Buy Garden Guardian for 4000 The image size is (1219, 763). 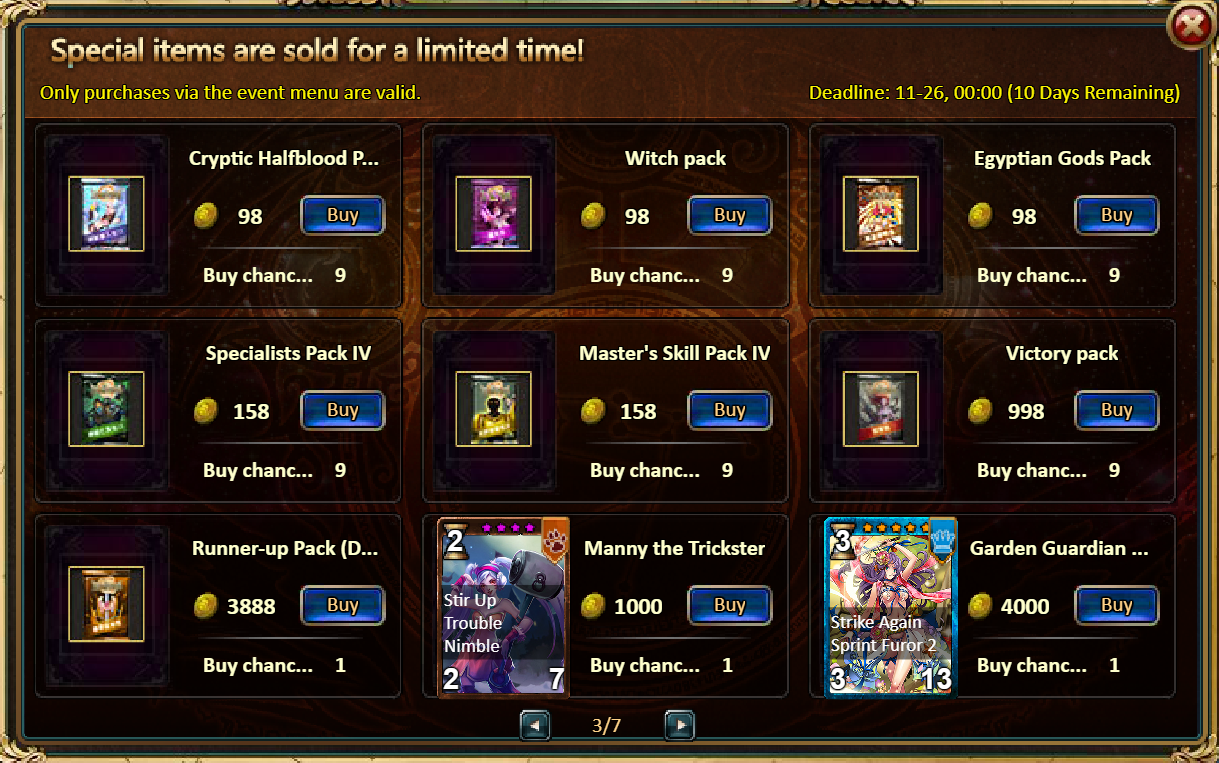click(x=1116, y=605)
